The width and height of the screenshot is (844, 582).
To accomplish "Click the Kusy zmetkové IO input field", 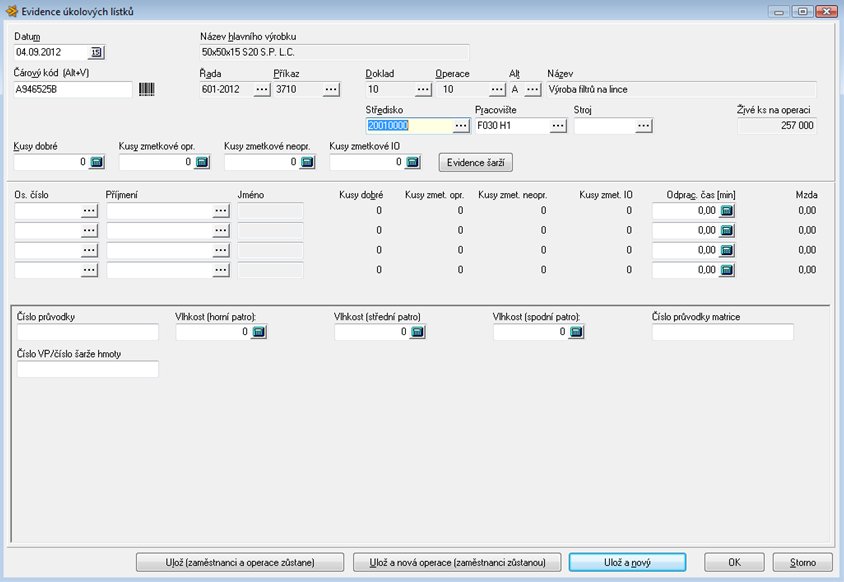I will (368, 162).
